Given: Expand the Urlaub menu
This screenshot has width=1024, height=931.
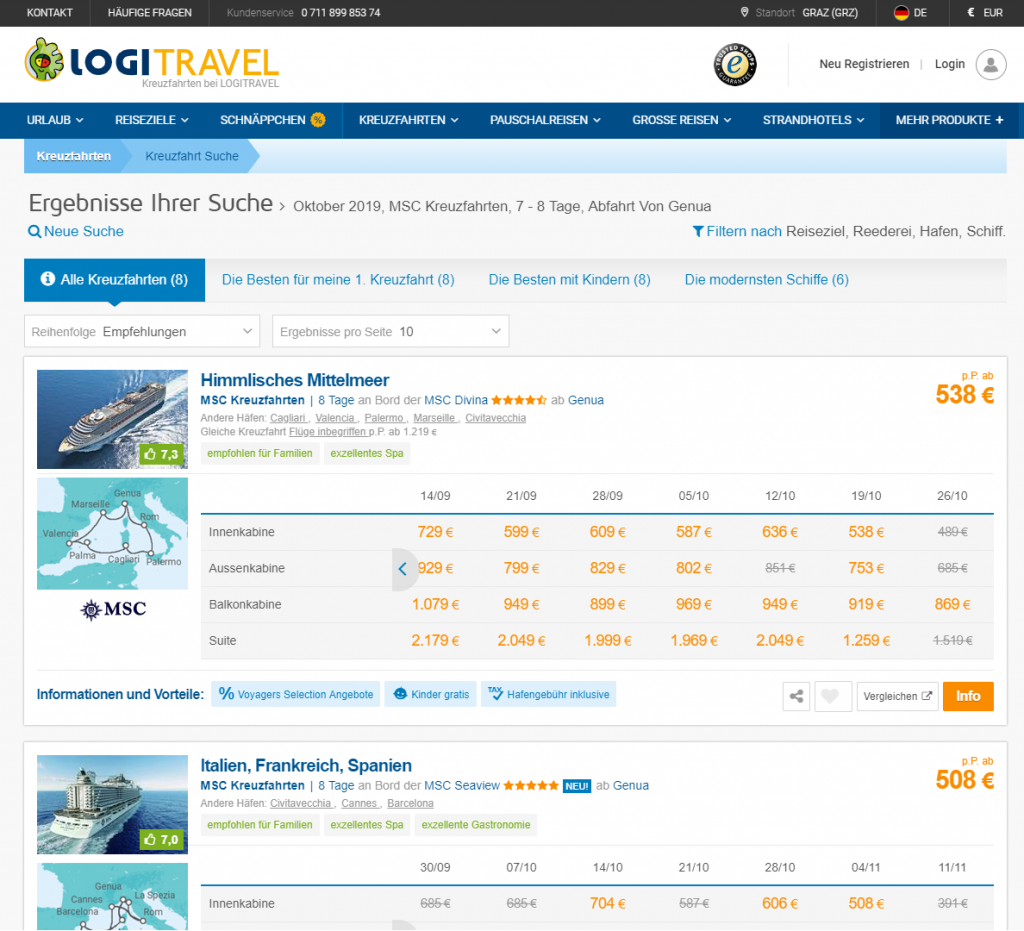Looking at the screenshot, I should click(55, 120).
